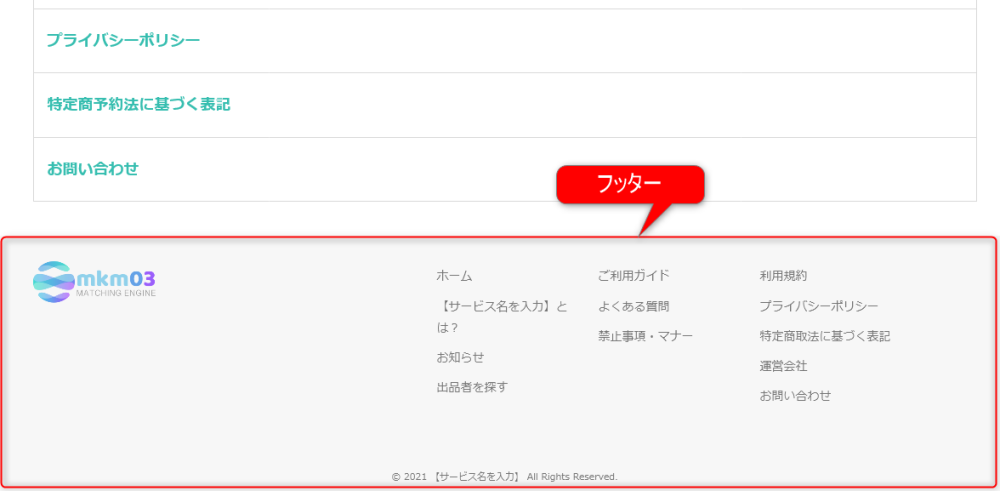Select お問い合わせ in the upper list
The height and width of the screenshot is (491, 1000).
point(504,169)
